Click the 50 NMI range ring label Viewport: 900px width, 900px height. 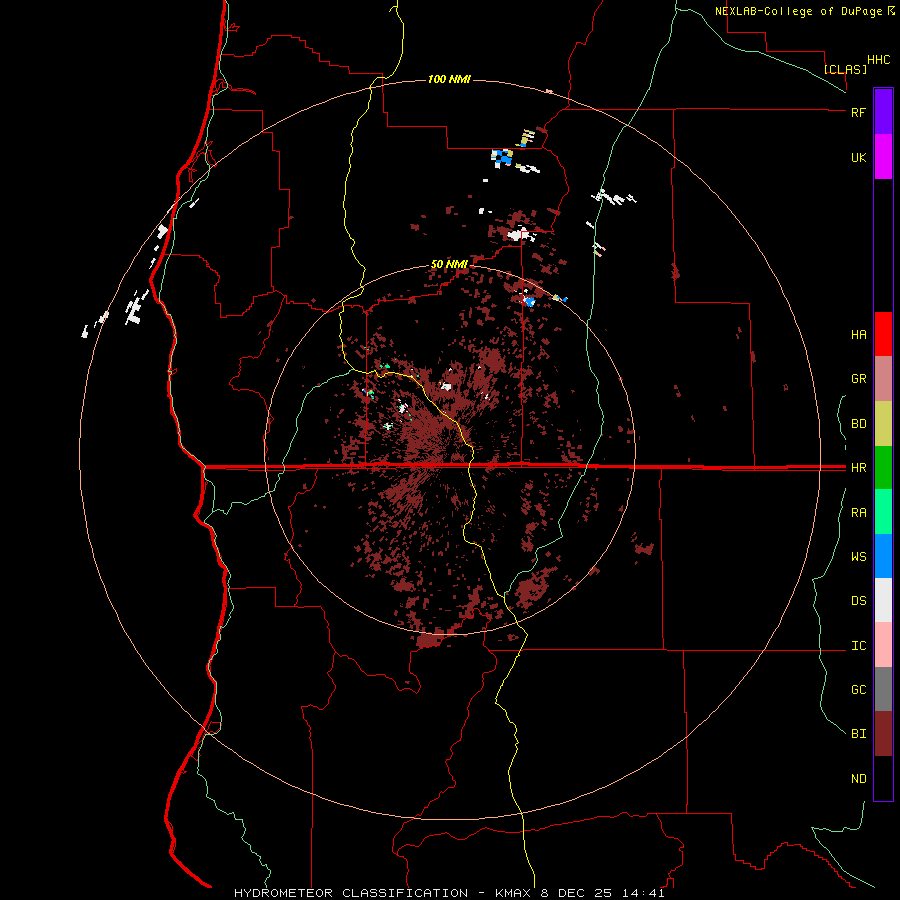click(x=449, y=265)
